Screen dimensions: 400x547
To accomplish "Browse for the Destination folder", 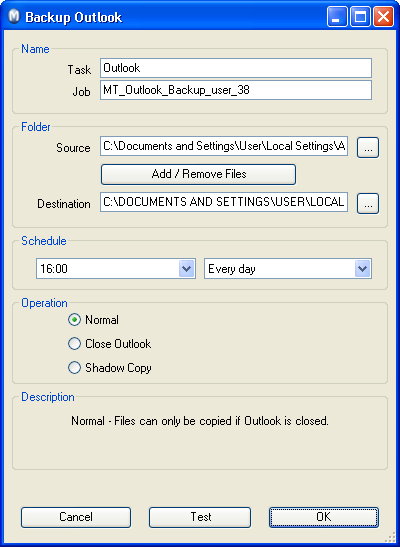I will pos(368,204).
